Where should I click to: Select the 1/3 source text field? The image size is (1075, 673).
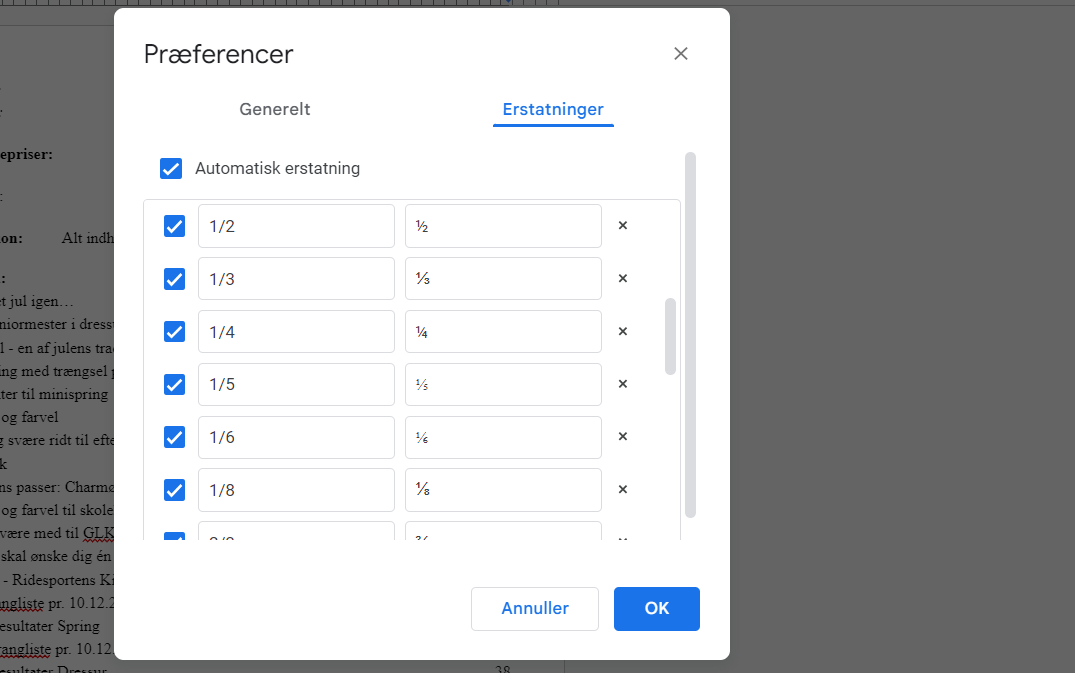296,278
